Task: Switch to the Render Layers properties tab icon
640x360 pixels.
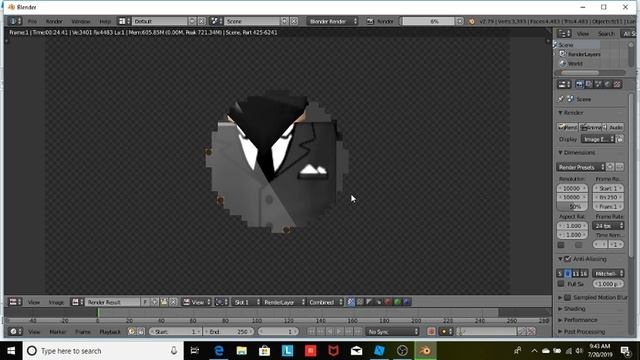Action: click(x=589, y=84)
